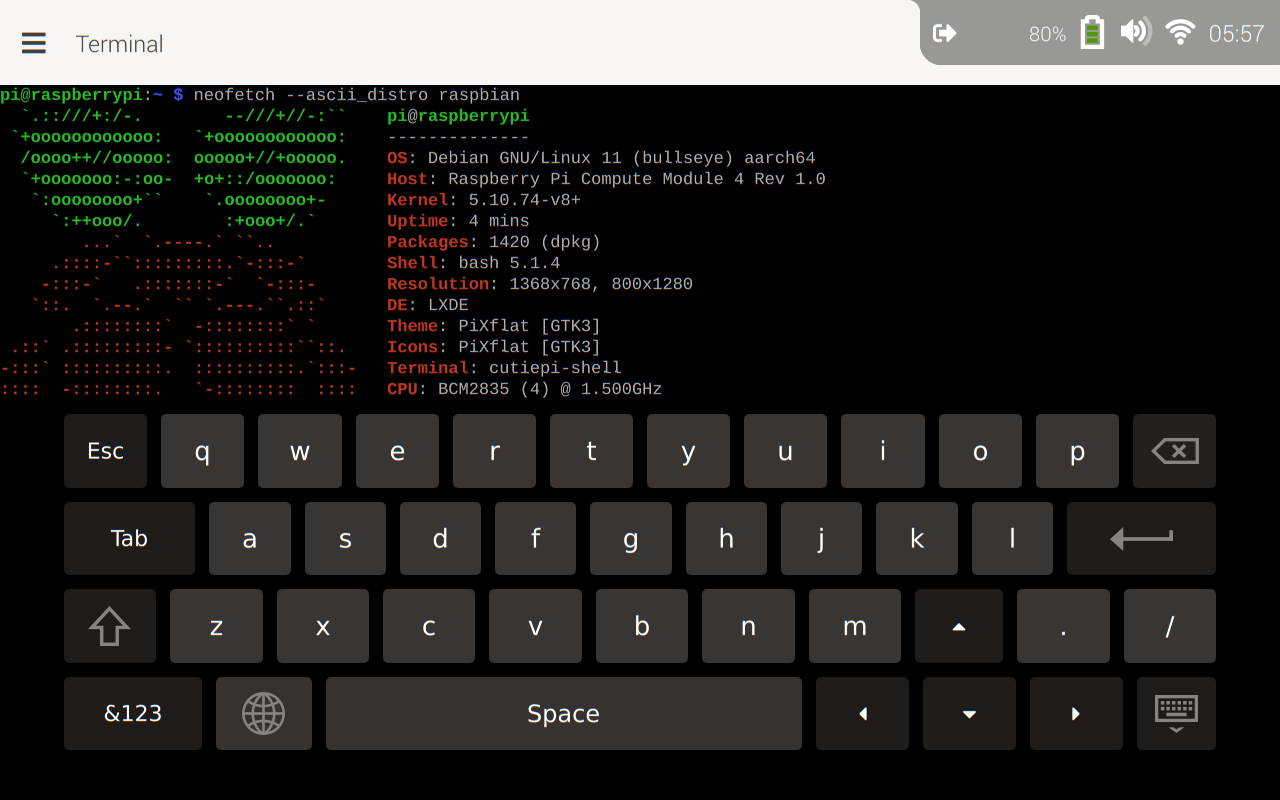1280x800 pixels.
Task: Tap the slash key
Action: [x=1170, y=626]
